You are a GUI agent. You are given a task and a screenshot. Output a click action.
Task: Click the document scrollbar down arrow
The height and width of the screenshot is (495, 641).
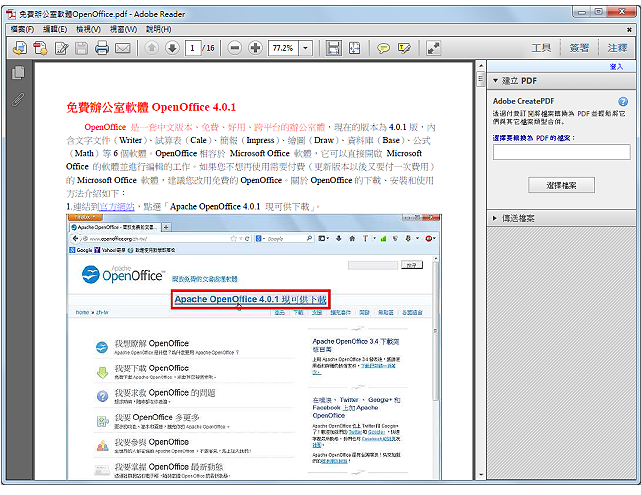pos(481,475)
